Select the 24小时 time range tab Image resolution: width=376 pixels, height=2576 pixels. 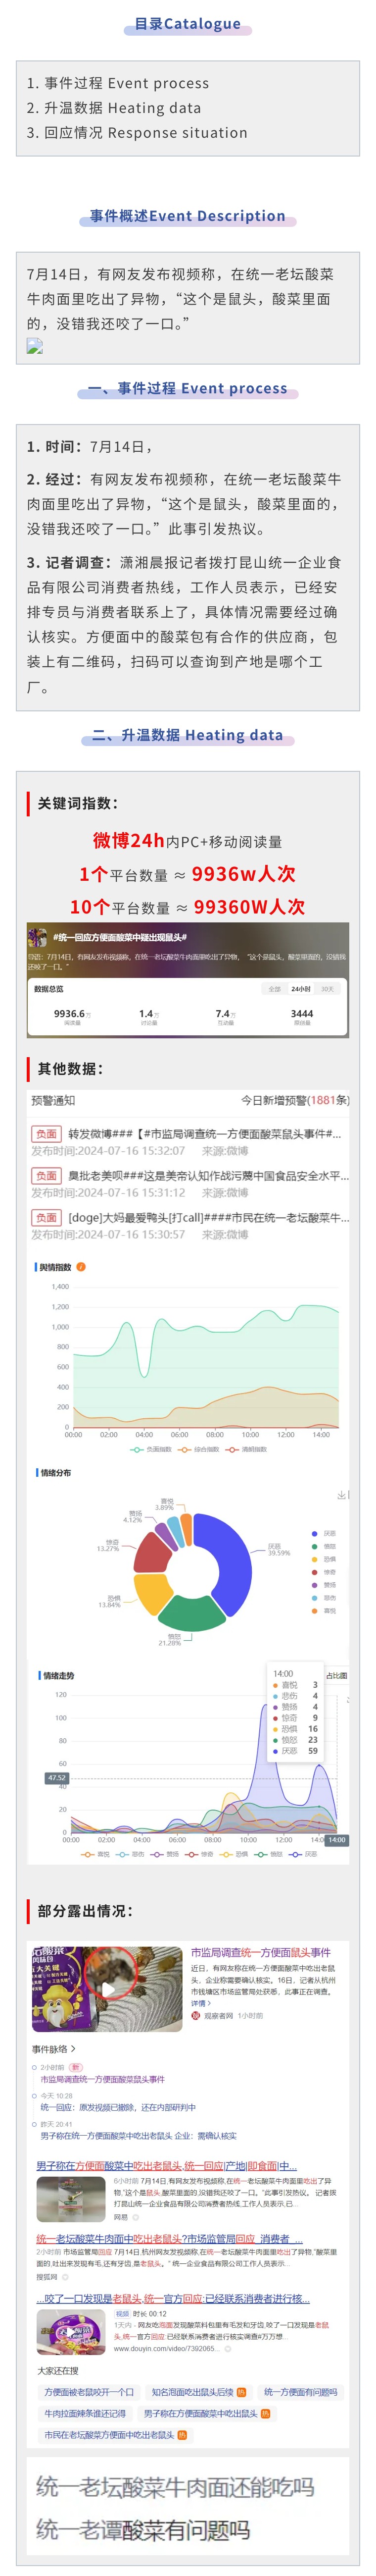click(x=300, y=988)
